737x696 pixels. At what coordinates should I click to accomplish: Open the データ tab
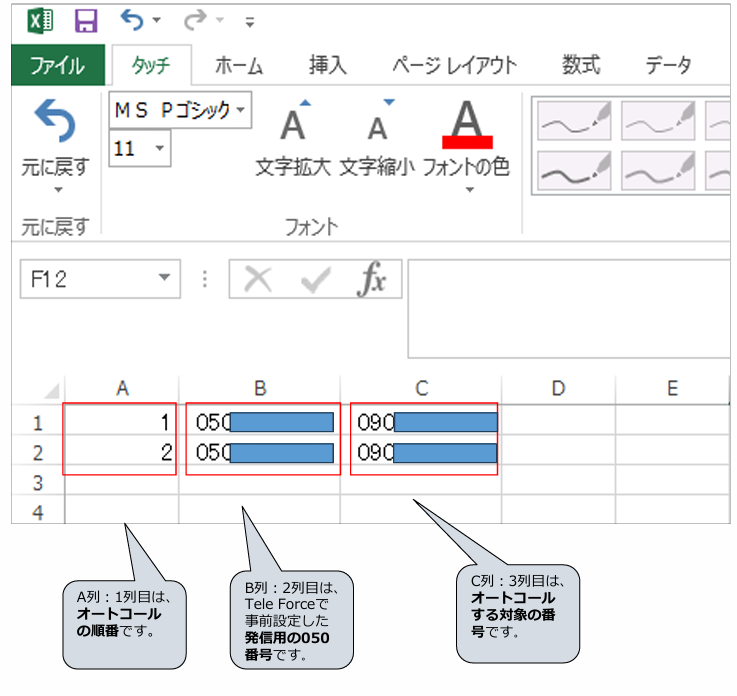click(668, 65)
